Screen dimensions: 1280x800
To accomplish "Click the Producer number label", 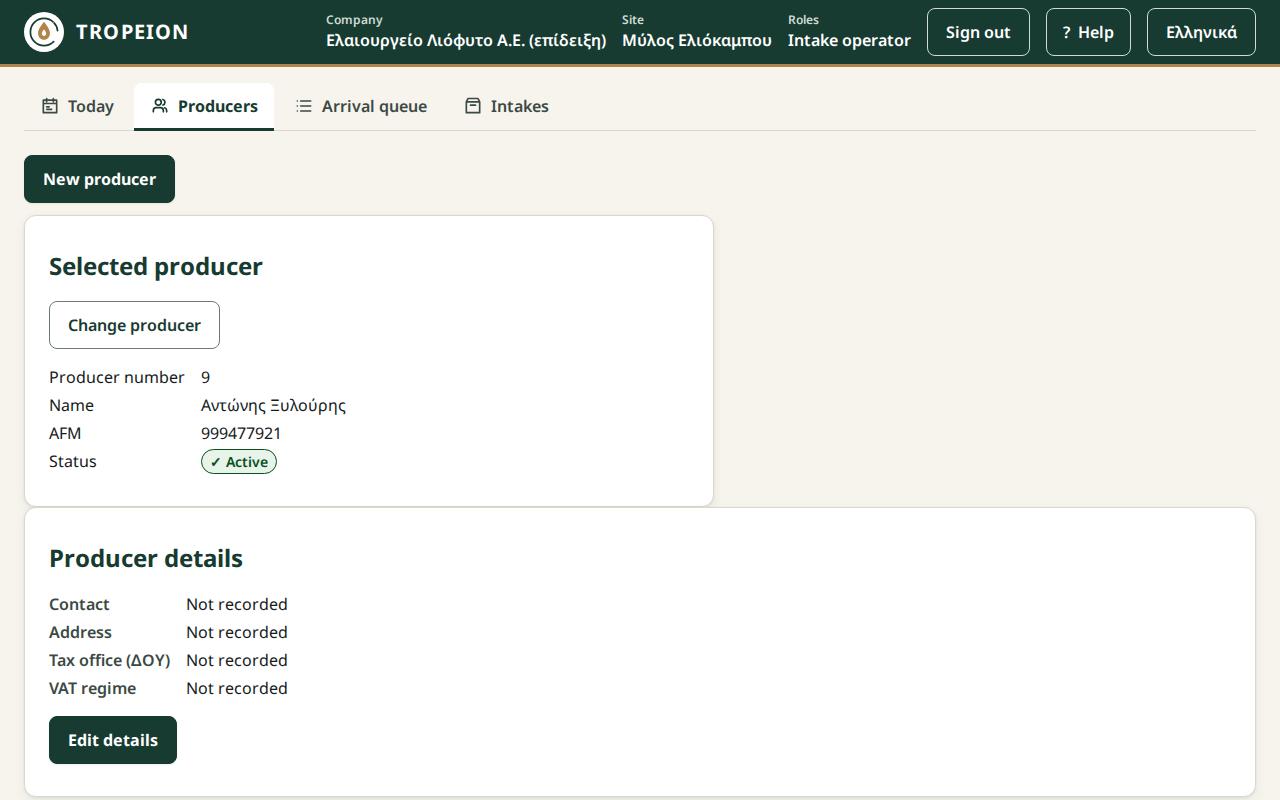I will pos(117,377).
